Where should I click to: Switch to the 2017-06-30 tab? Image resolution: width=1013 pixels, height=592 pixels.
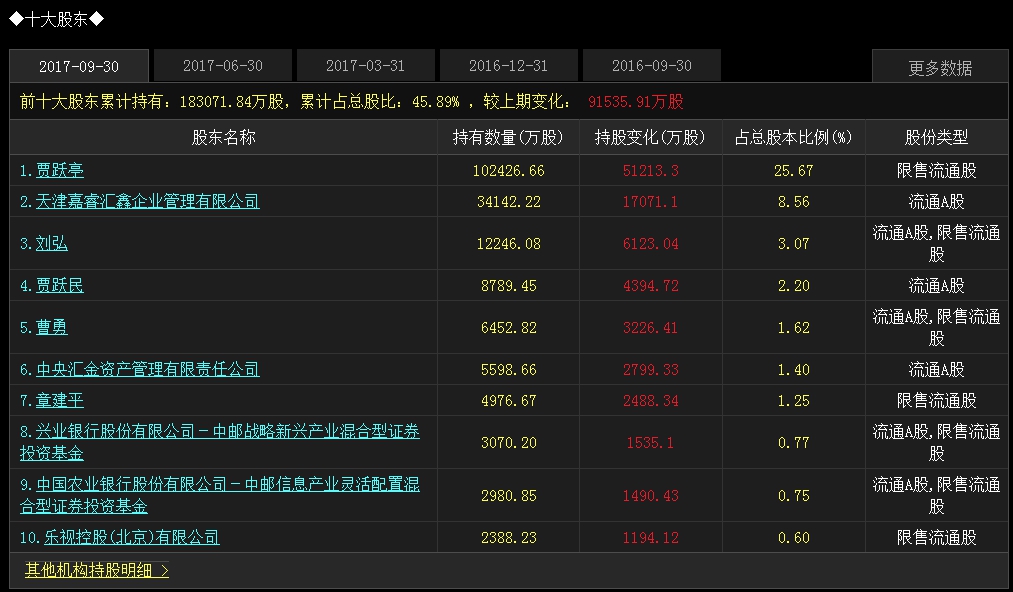[x=223, y=66]
